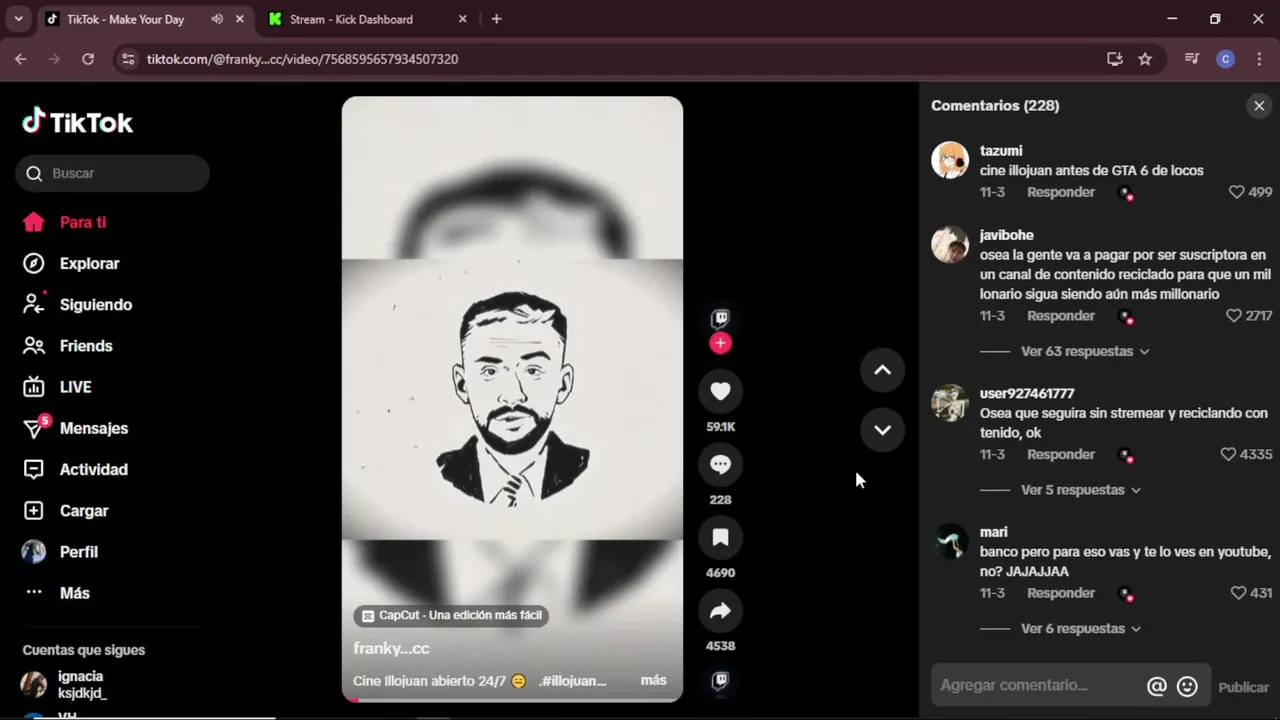The height and width of the screenshot is (720, 1280).
Task: Mute the TikTok tab audio icon
Action: click(217, 19)
